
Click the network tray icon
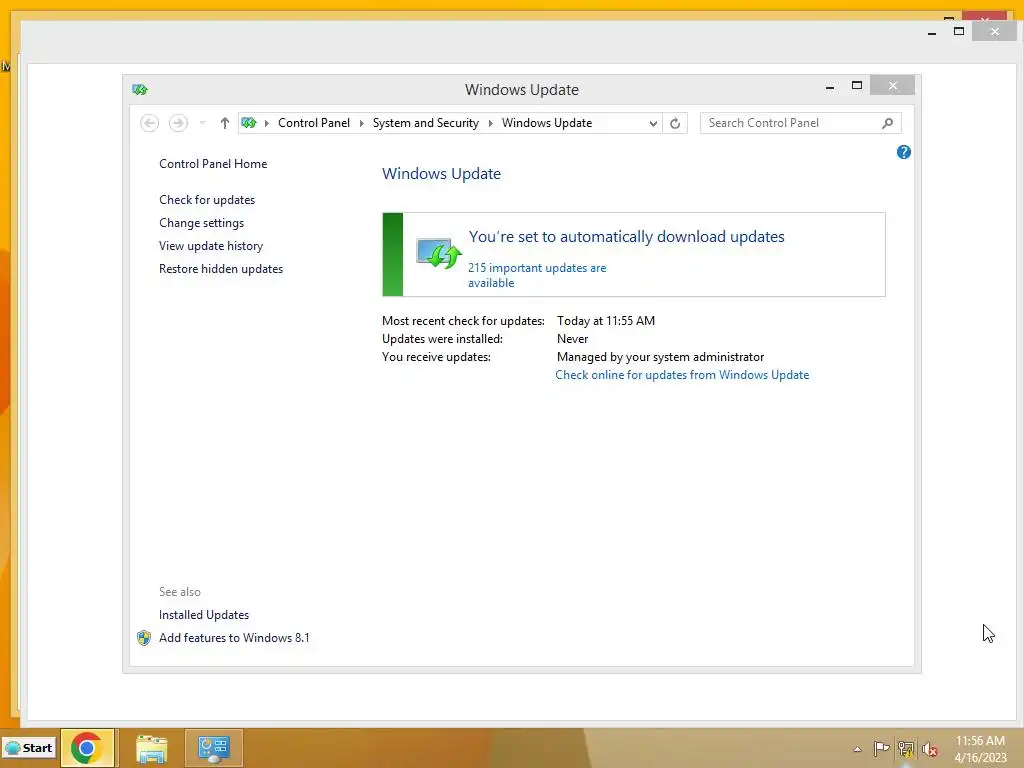point(906,748)
